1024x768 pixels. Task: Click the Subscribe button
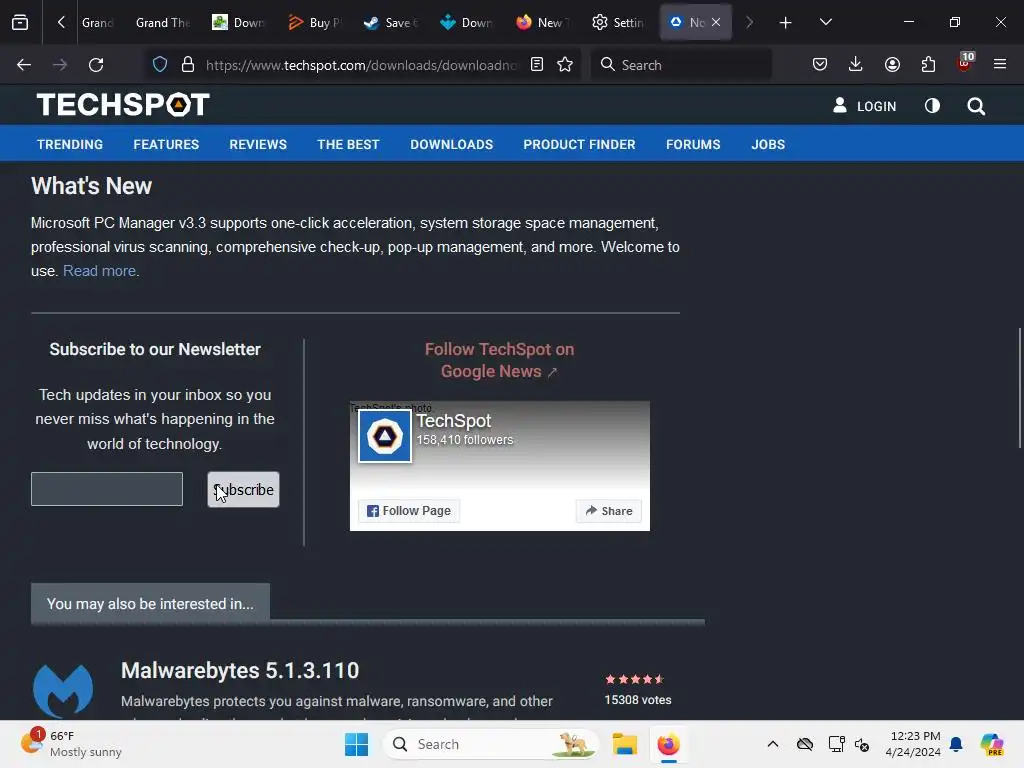(x=243, y=490)
